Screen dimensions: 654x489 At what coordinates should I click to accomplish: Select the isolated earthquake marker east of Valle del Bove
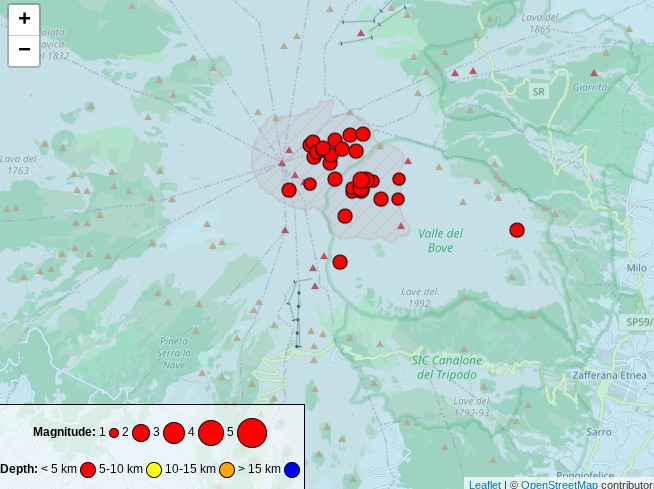[517, 230]
